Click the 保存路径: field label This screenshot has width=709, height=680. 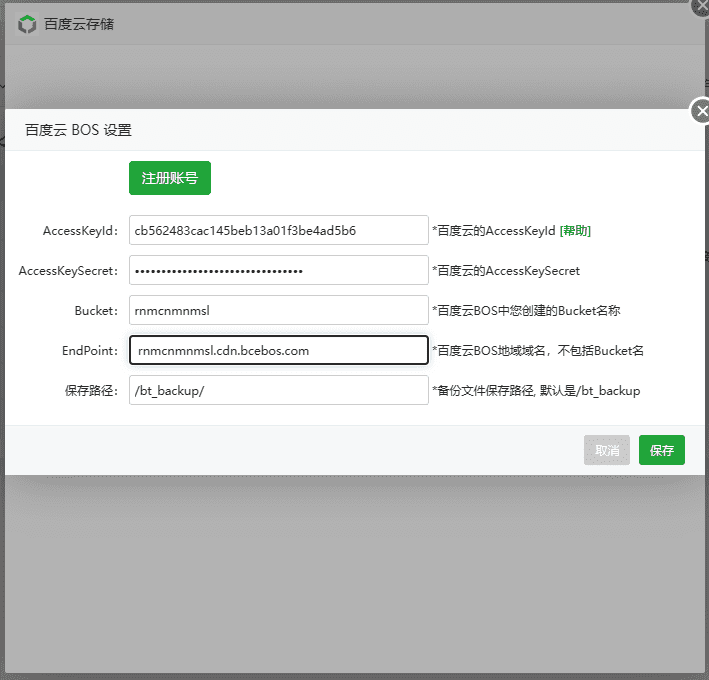(92, 391)
